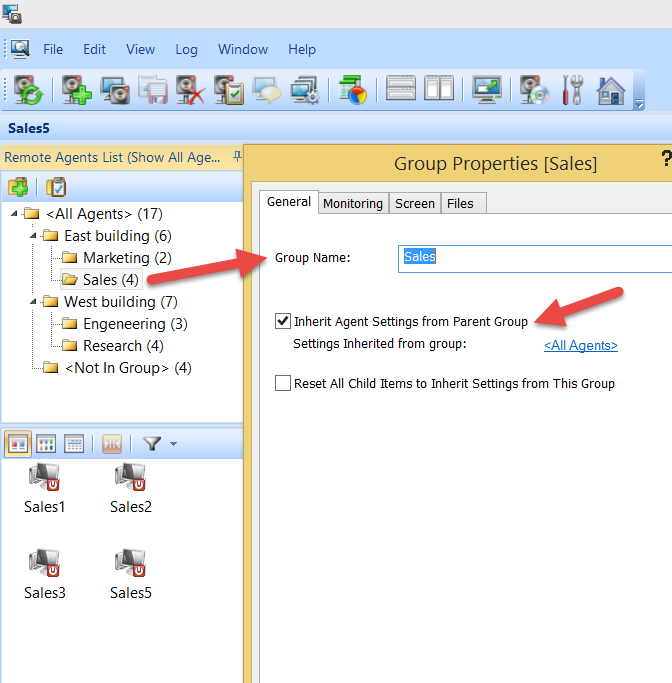
Task: Select the Research (4) group
Action: click(x=123, y=345)
